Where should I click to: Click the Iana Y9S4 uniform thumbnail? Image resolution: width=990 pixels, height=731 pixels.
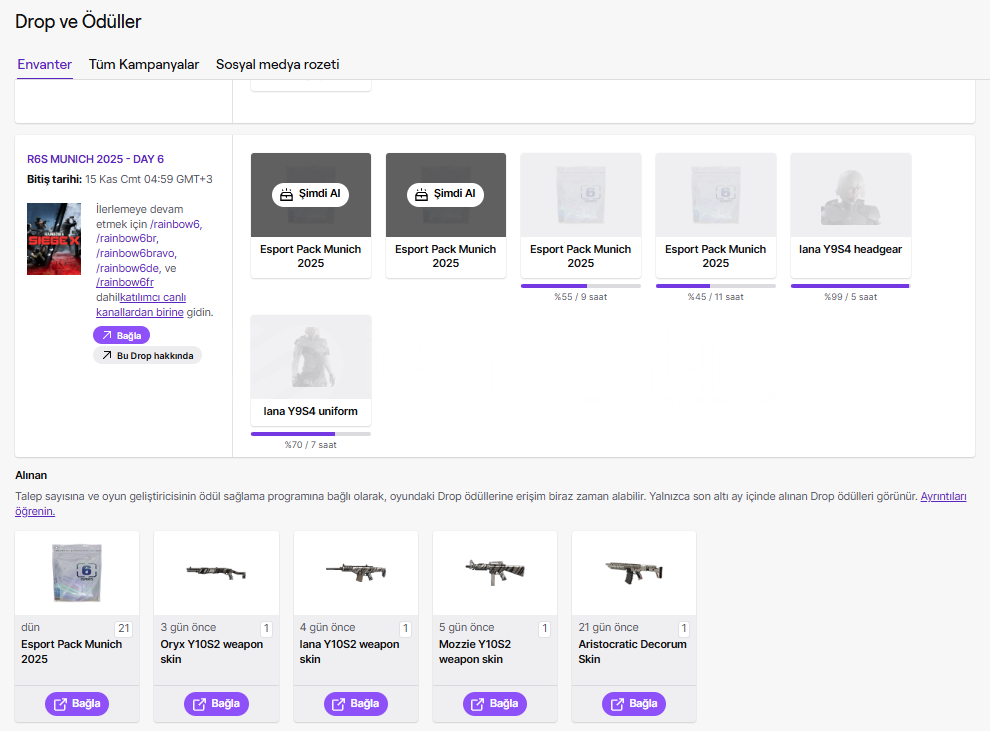[x=310, y=356]
